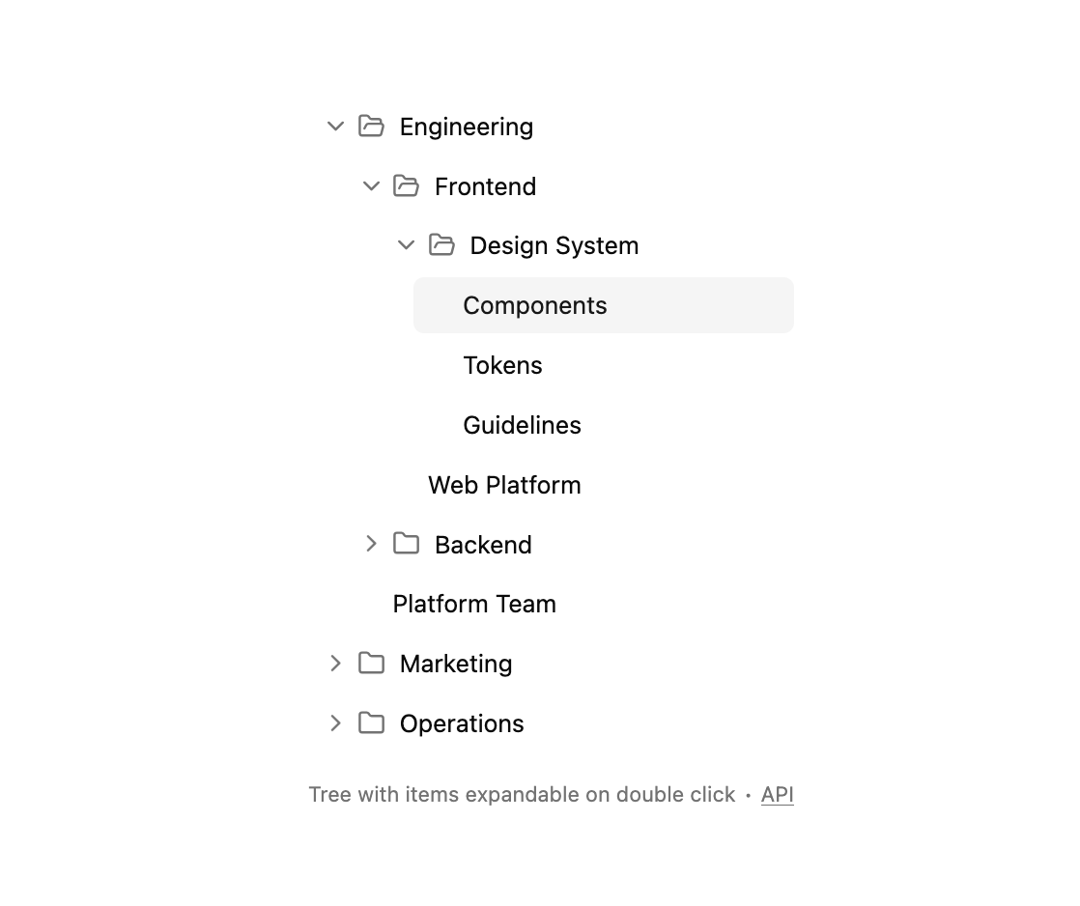Click the Frontend open folder icon
1080x906 pixels.
(406, 186)
